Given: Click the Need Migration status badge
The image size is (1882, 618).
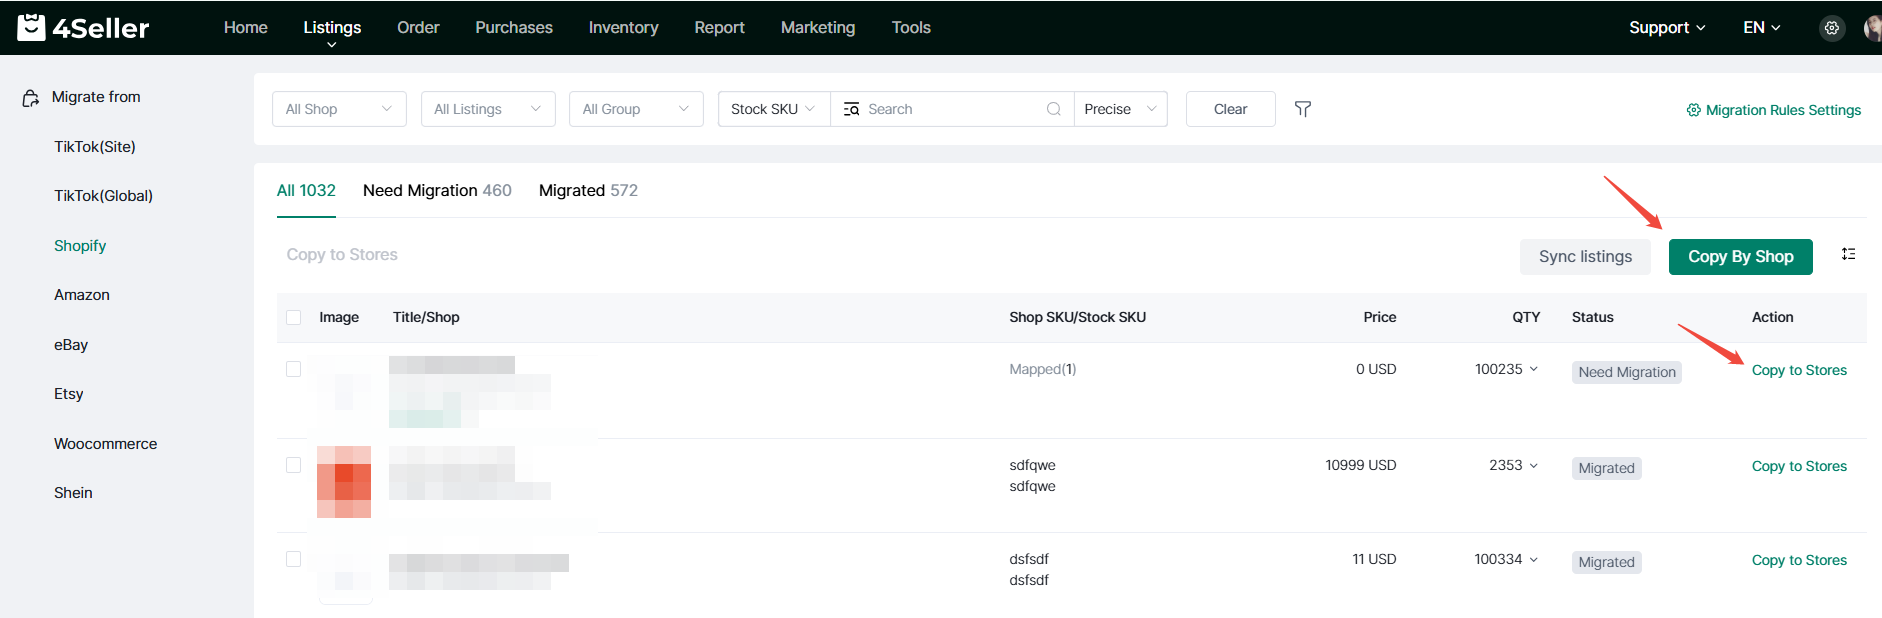Looking at the screenshot, I should coord(1627,372).
